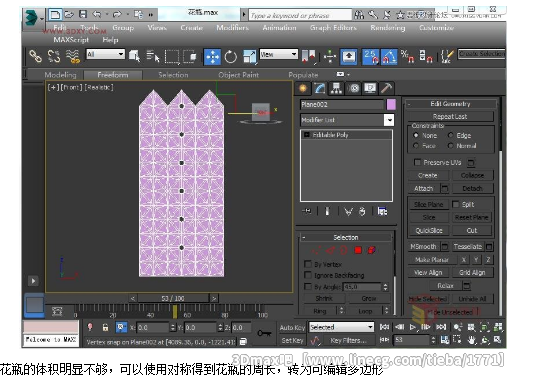Click the Plane002 object color swatch
Image resolution: width=544 pixels, height=379 pixels.
pyautogui.click(x=391, y=104)
